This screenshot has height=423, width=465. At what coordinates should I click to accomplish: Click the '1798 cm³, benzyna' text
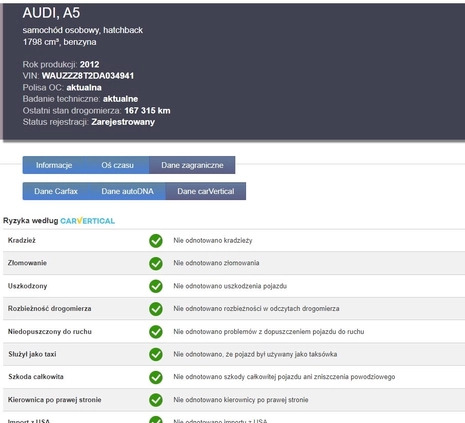click(59, 42)
